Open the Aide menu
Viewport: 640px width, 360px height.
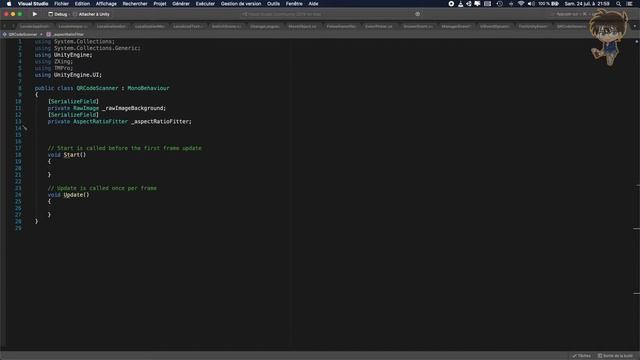click(313, 4)
